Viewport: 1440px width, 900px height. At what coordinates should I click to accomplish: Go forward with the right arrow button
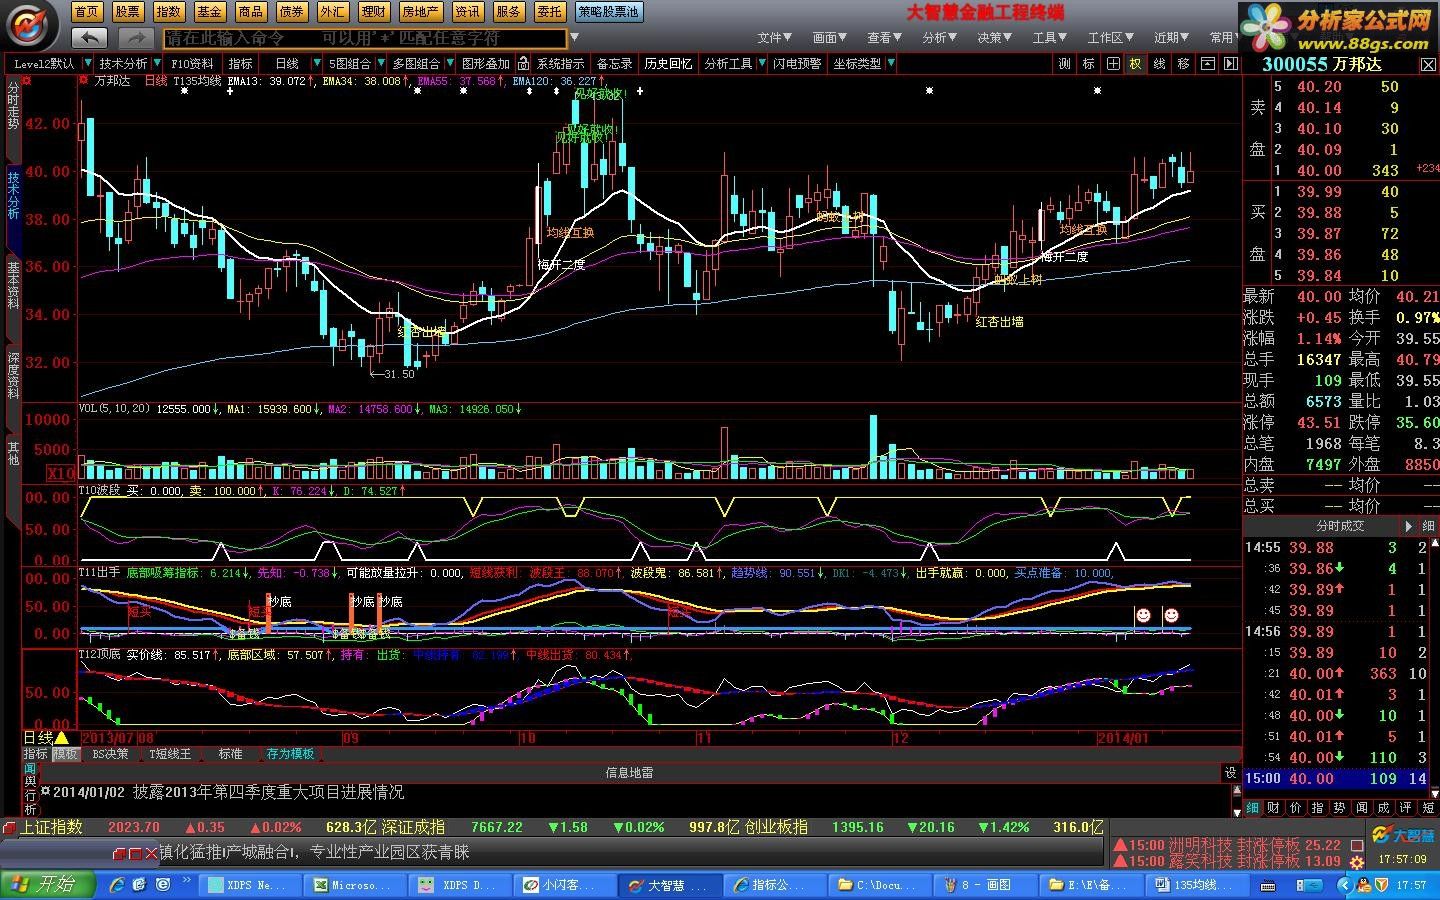[134, 38]
